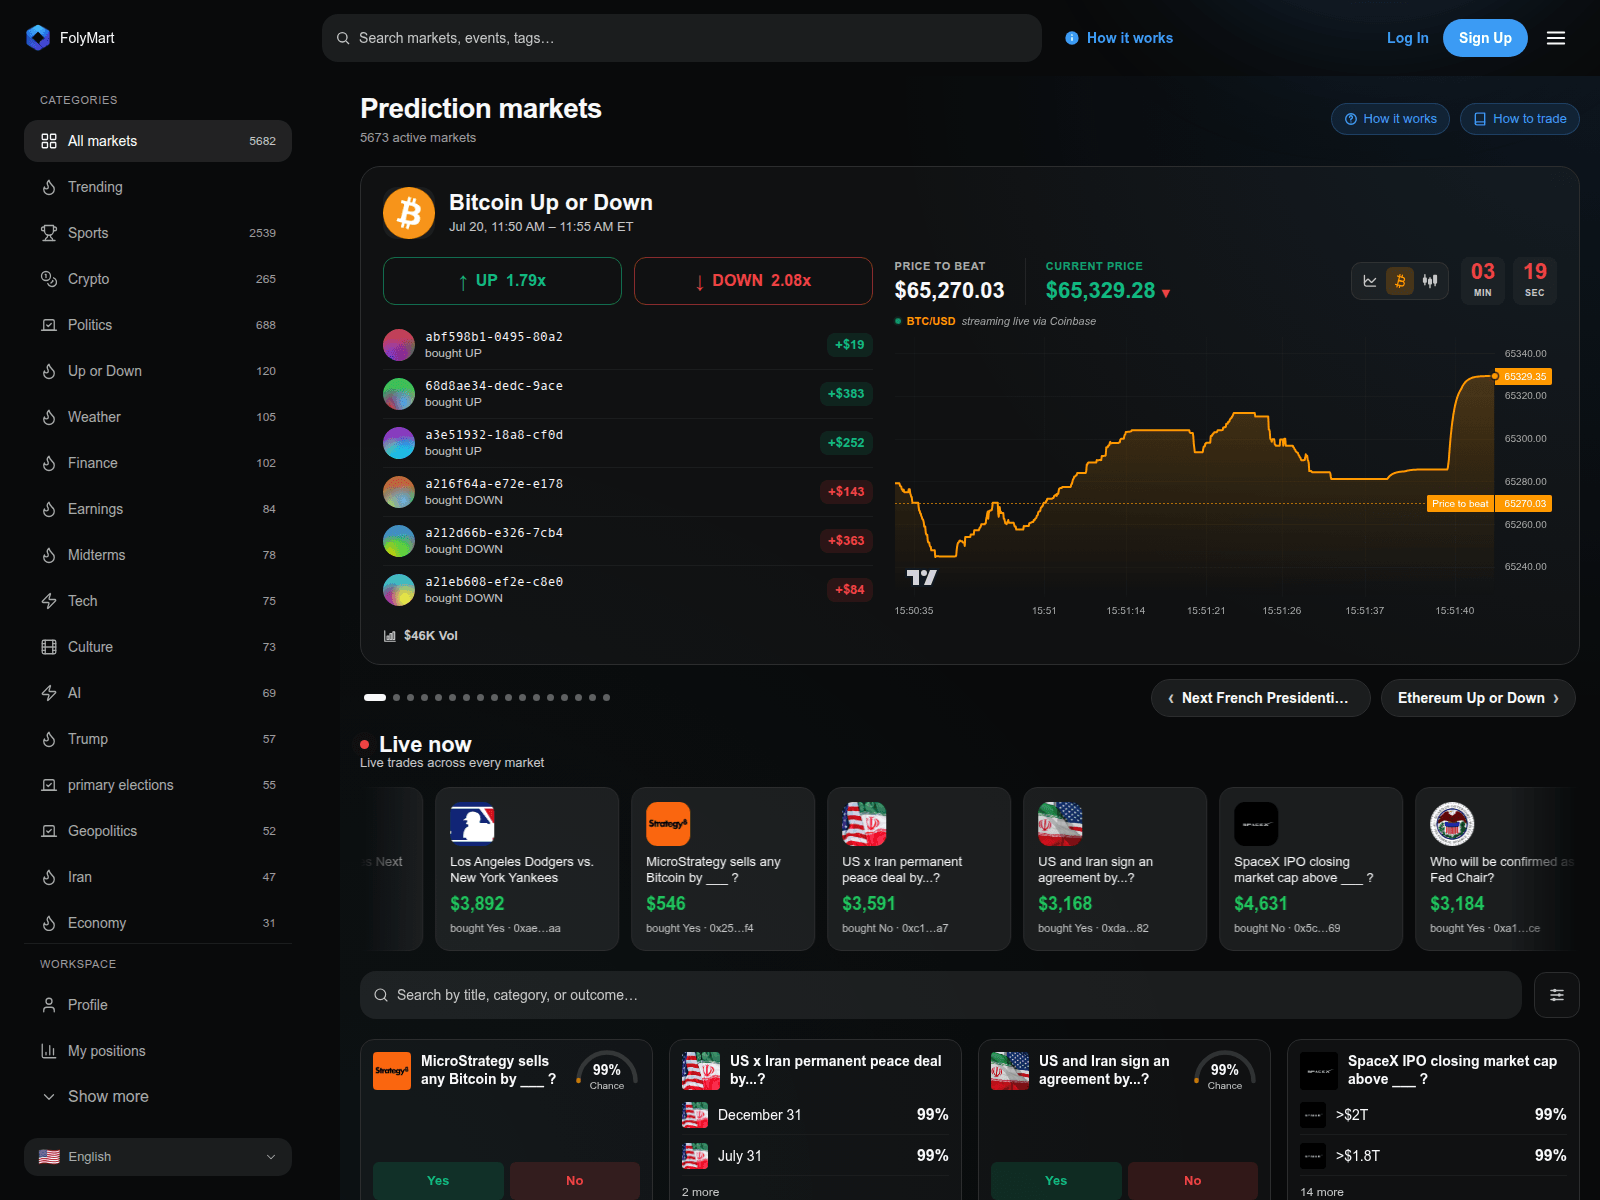
Task: Click the search magnifier in top bar
Action: tap(343, 38)
